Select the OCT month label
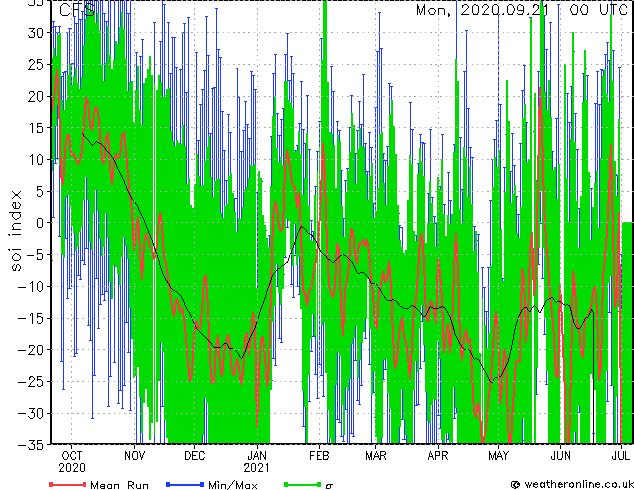Image resolution: width=634 pixels, height=490 pixels. click(x=72, y=456)
